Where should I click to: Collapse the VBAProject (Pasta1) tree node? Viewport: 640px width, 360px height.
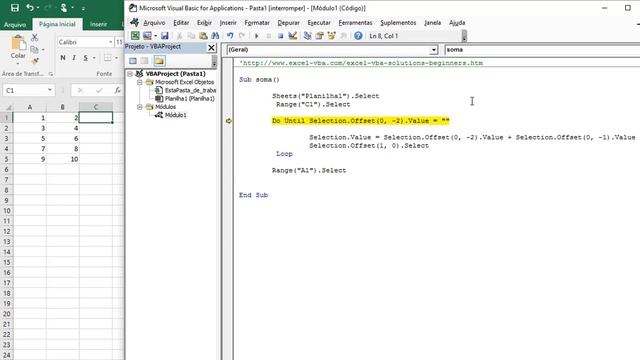coord(130,74)
